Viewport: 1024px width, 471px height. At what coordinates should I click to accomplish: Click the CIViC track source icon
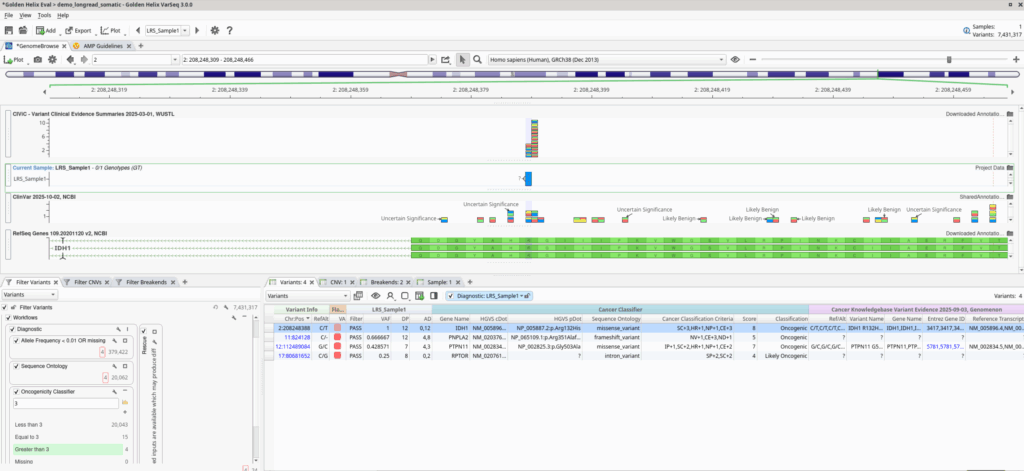coord(1009,114)
